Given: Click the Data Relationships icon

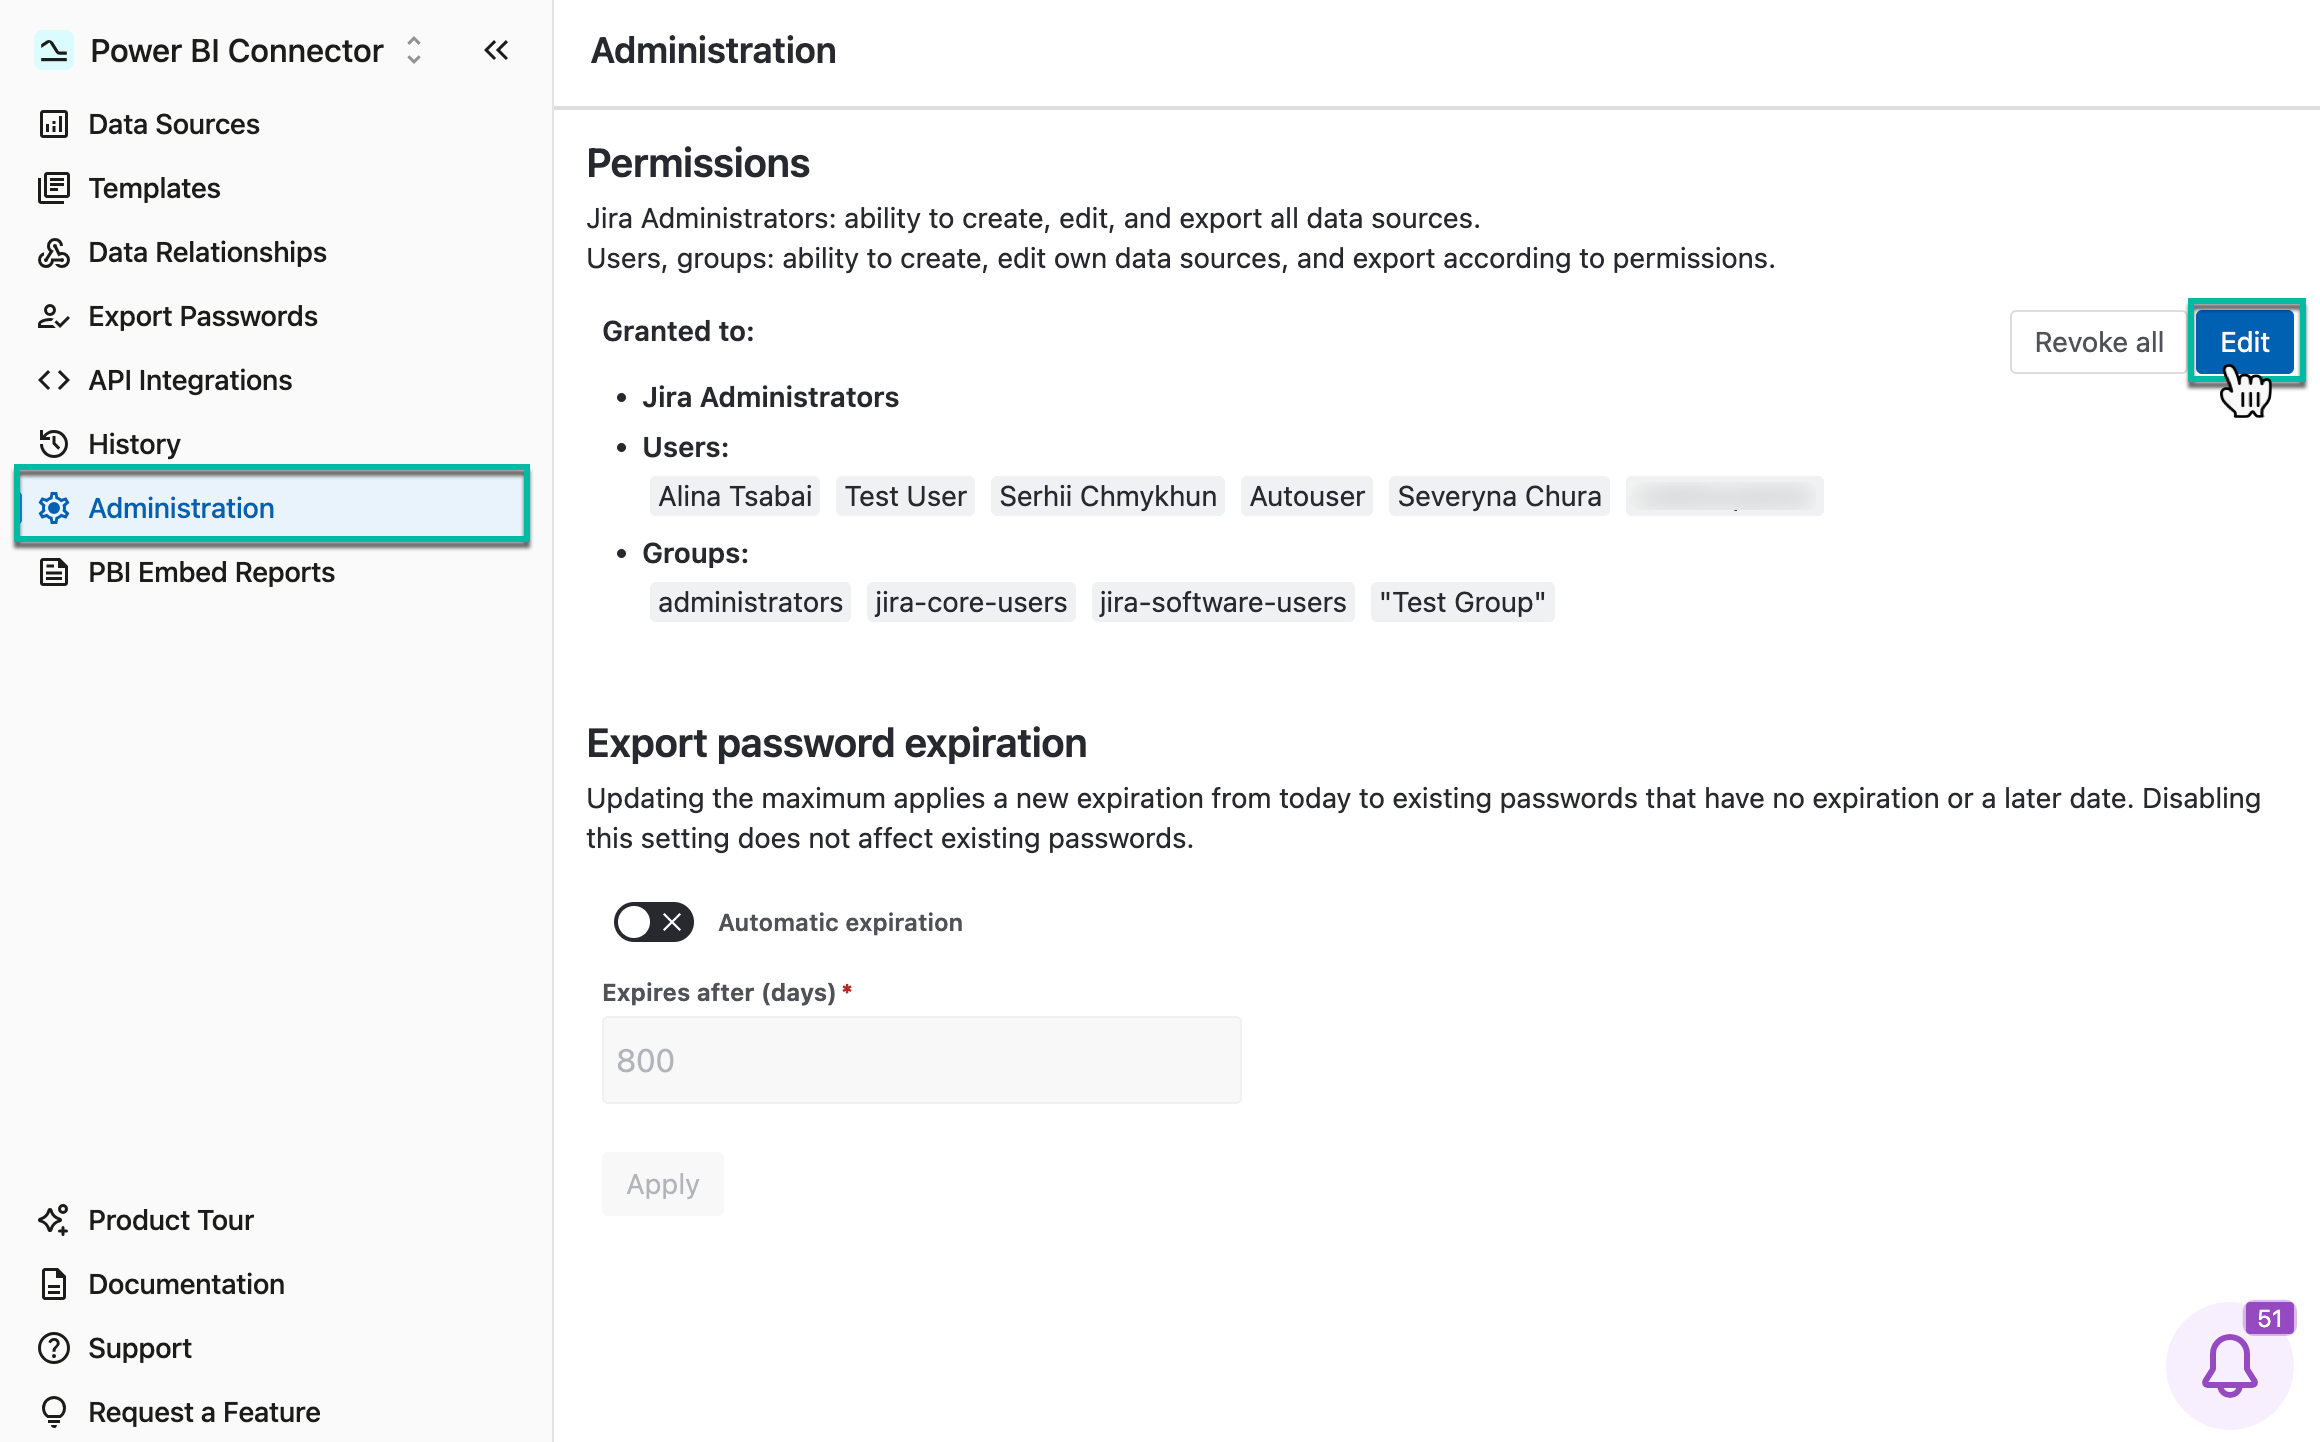Looking at the screenshot, I should tap(54, 252).
